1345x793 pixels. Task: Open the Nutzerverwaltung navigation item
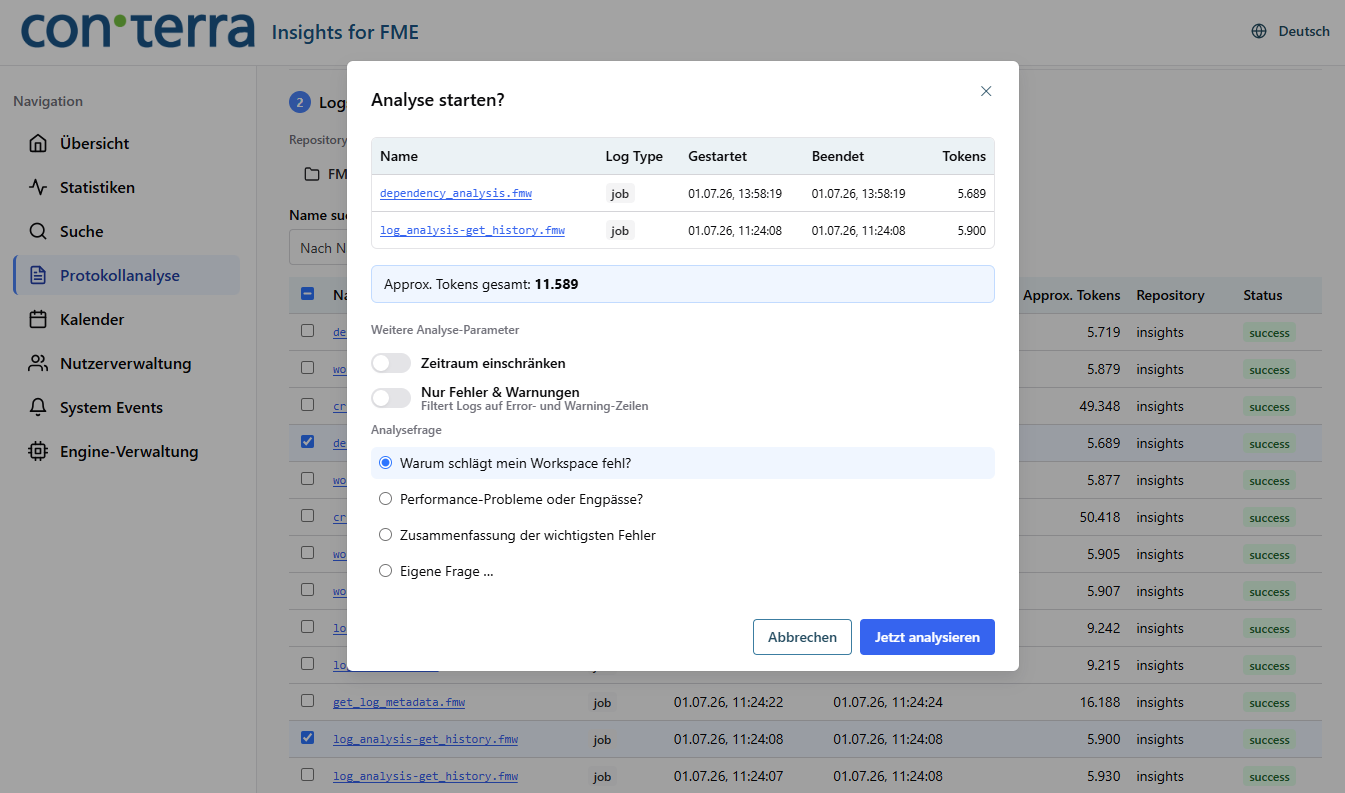click(x=126, y=363)
